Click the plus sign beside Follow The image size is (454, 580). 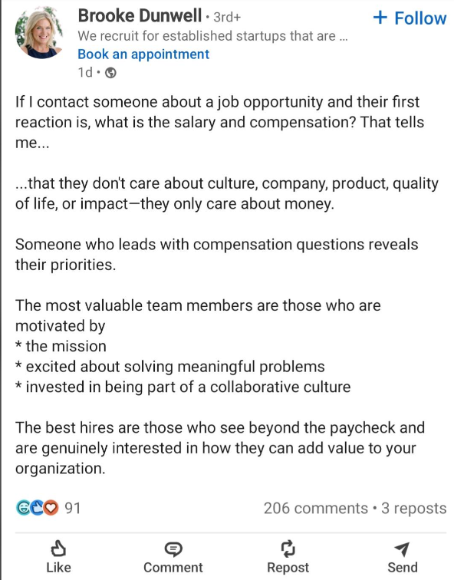coord(380,17)
